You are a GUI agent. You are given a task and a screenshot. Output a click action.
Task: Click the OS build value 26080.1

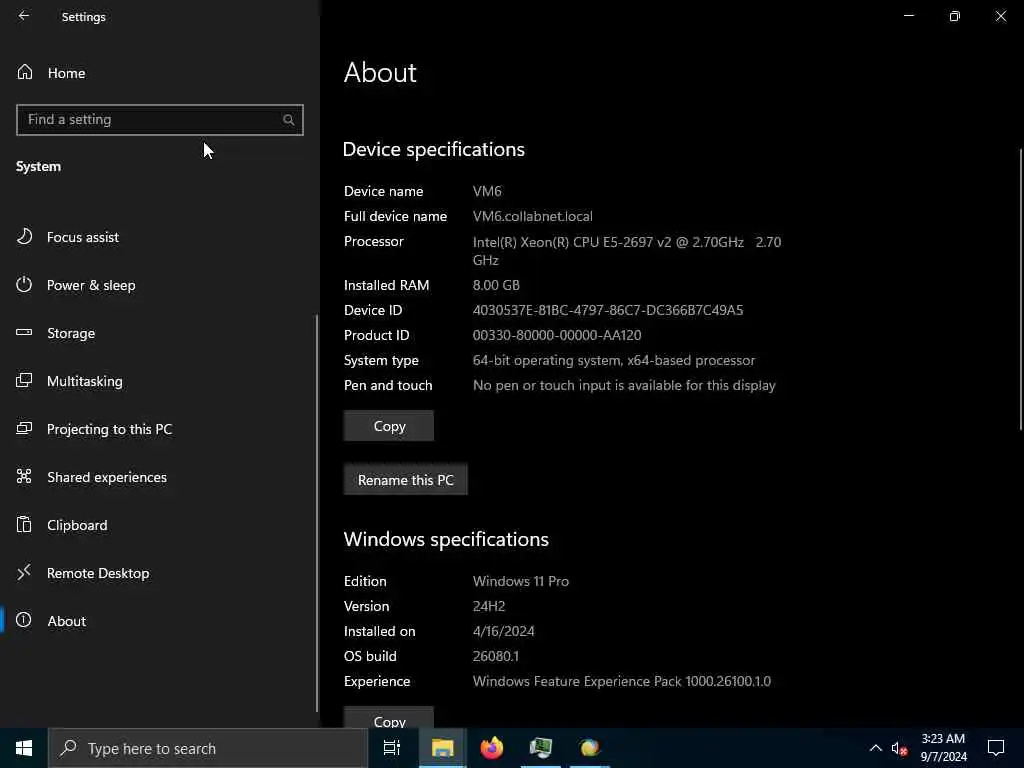point(496,656)
